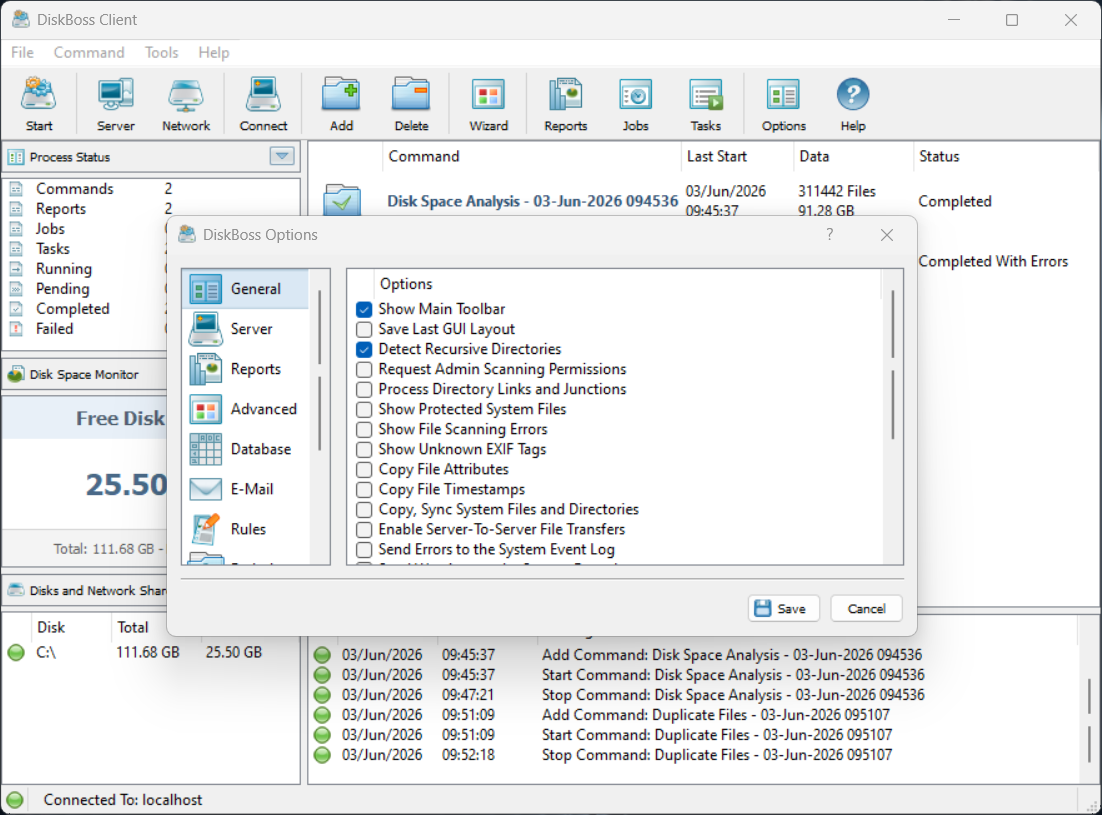The width and height of the screenshot is (1102, 815).
Task: Select the Rules category in Options dialog
Action: click(245, 529)
